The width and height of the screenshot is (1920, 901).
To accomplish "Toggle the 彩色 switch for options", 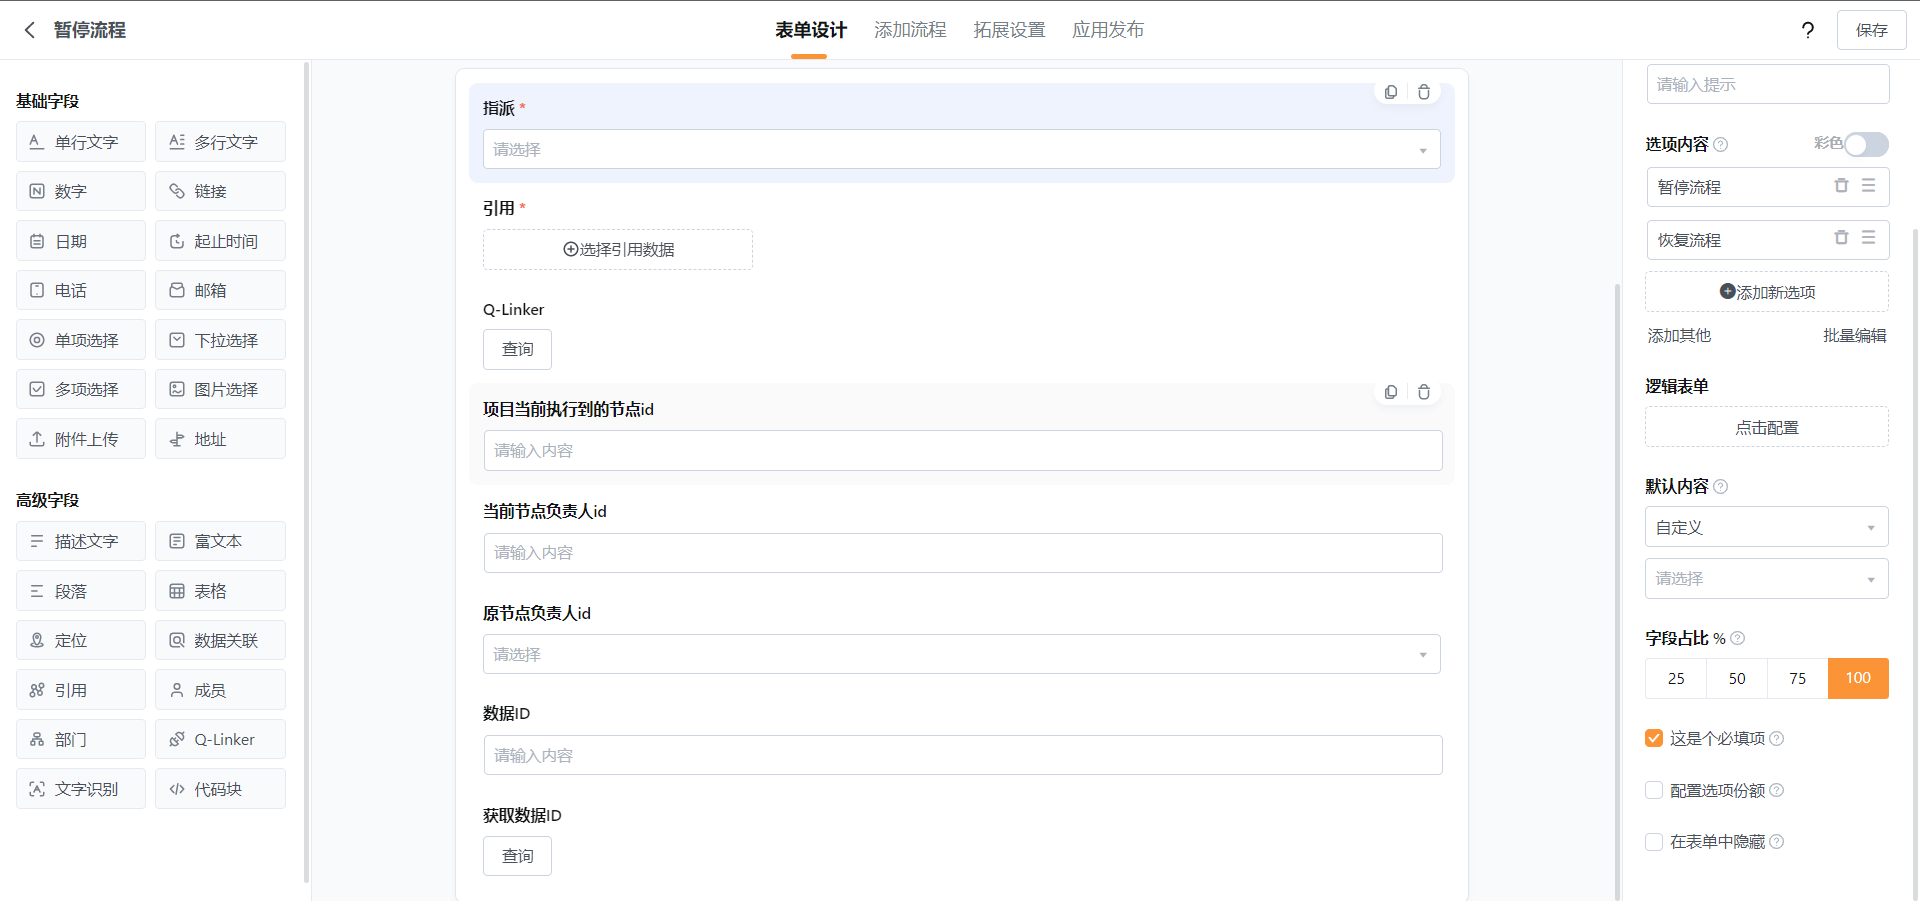I will pos(1866,145).
